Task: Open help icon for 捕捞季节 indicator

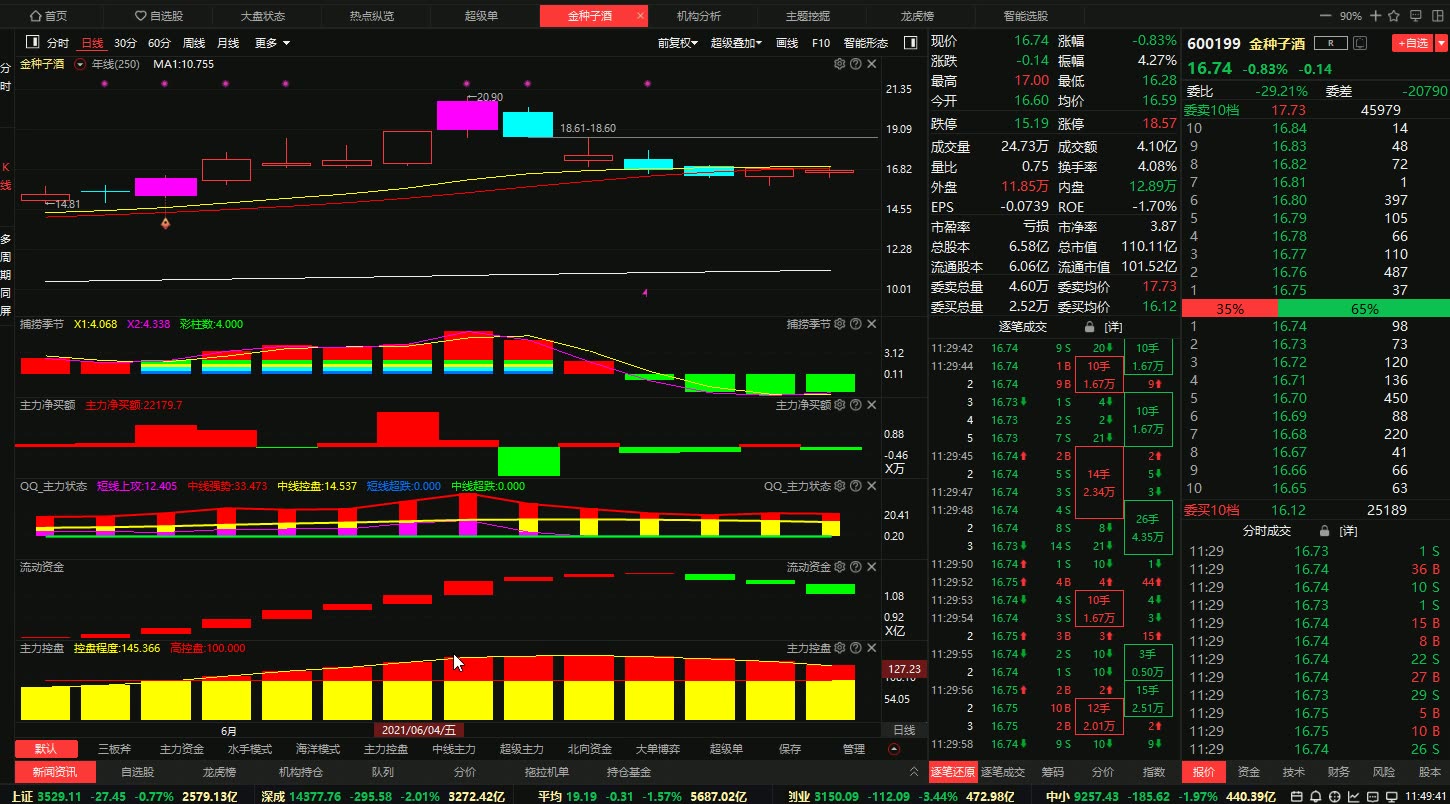Action: (856, 324)
